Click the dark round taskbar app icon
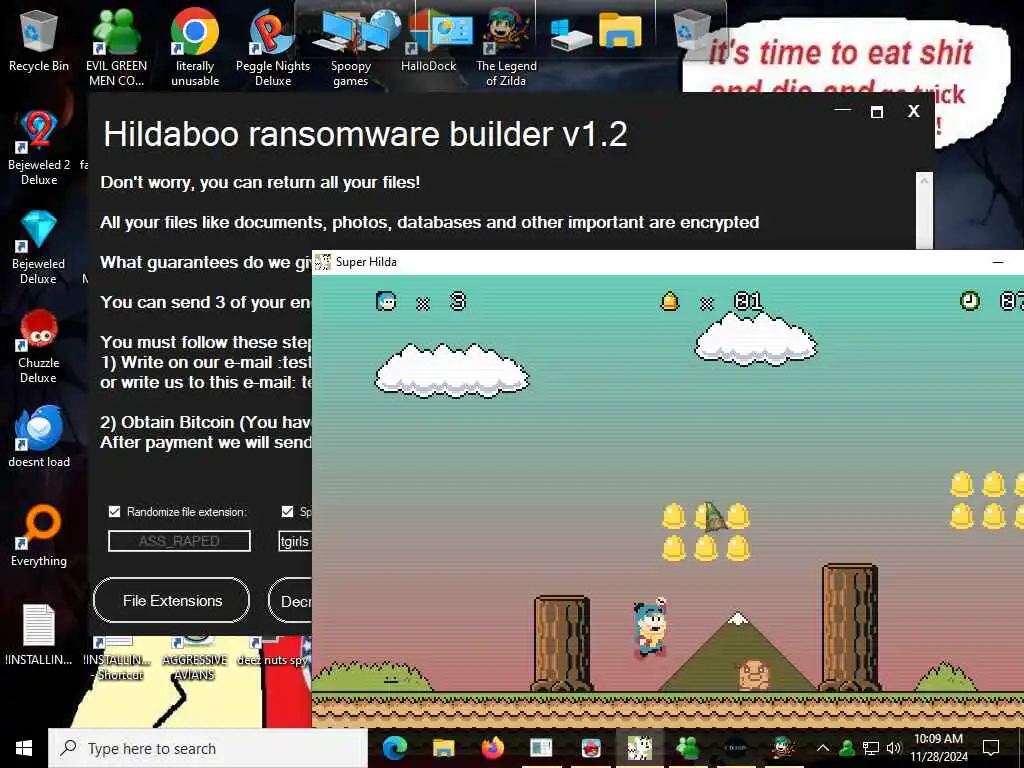1024x768 pixels. [736, 748]
